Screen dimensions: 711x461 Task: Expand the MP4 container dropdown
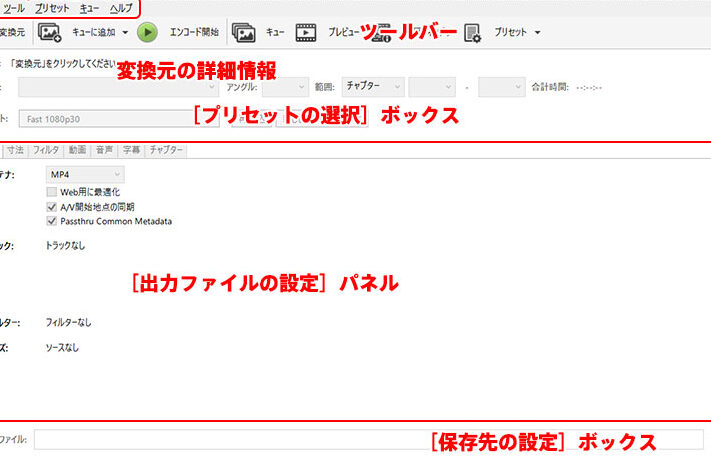point(84,174)
